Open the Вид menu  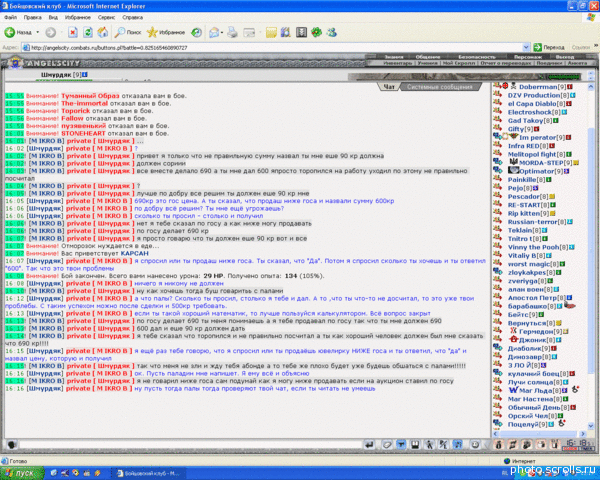pyautogui.click(x=53, y=17)
